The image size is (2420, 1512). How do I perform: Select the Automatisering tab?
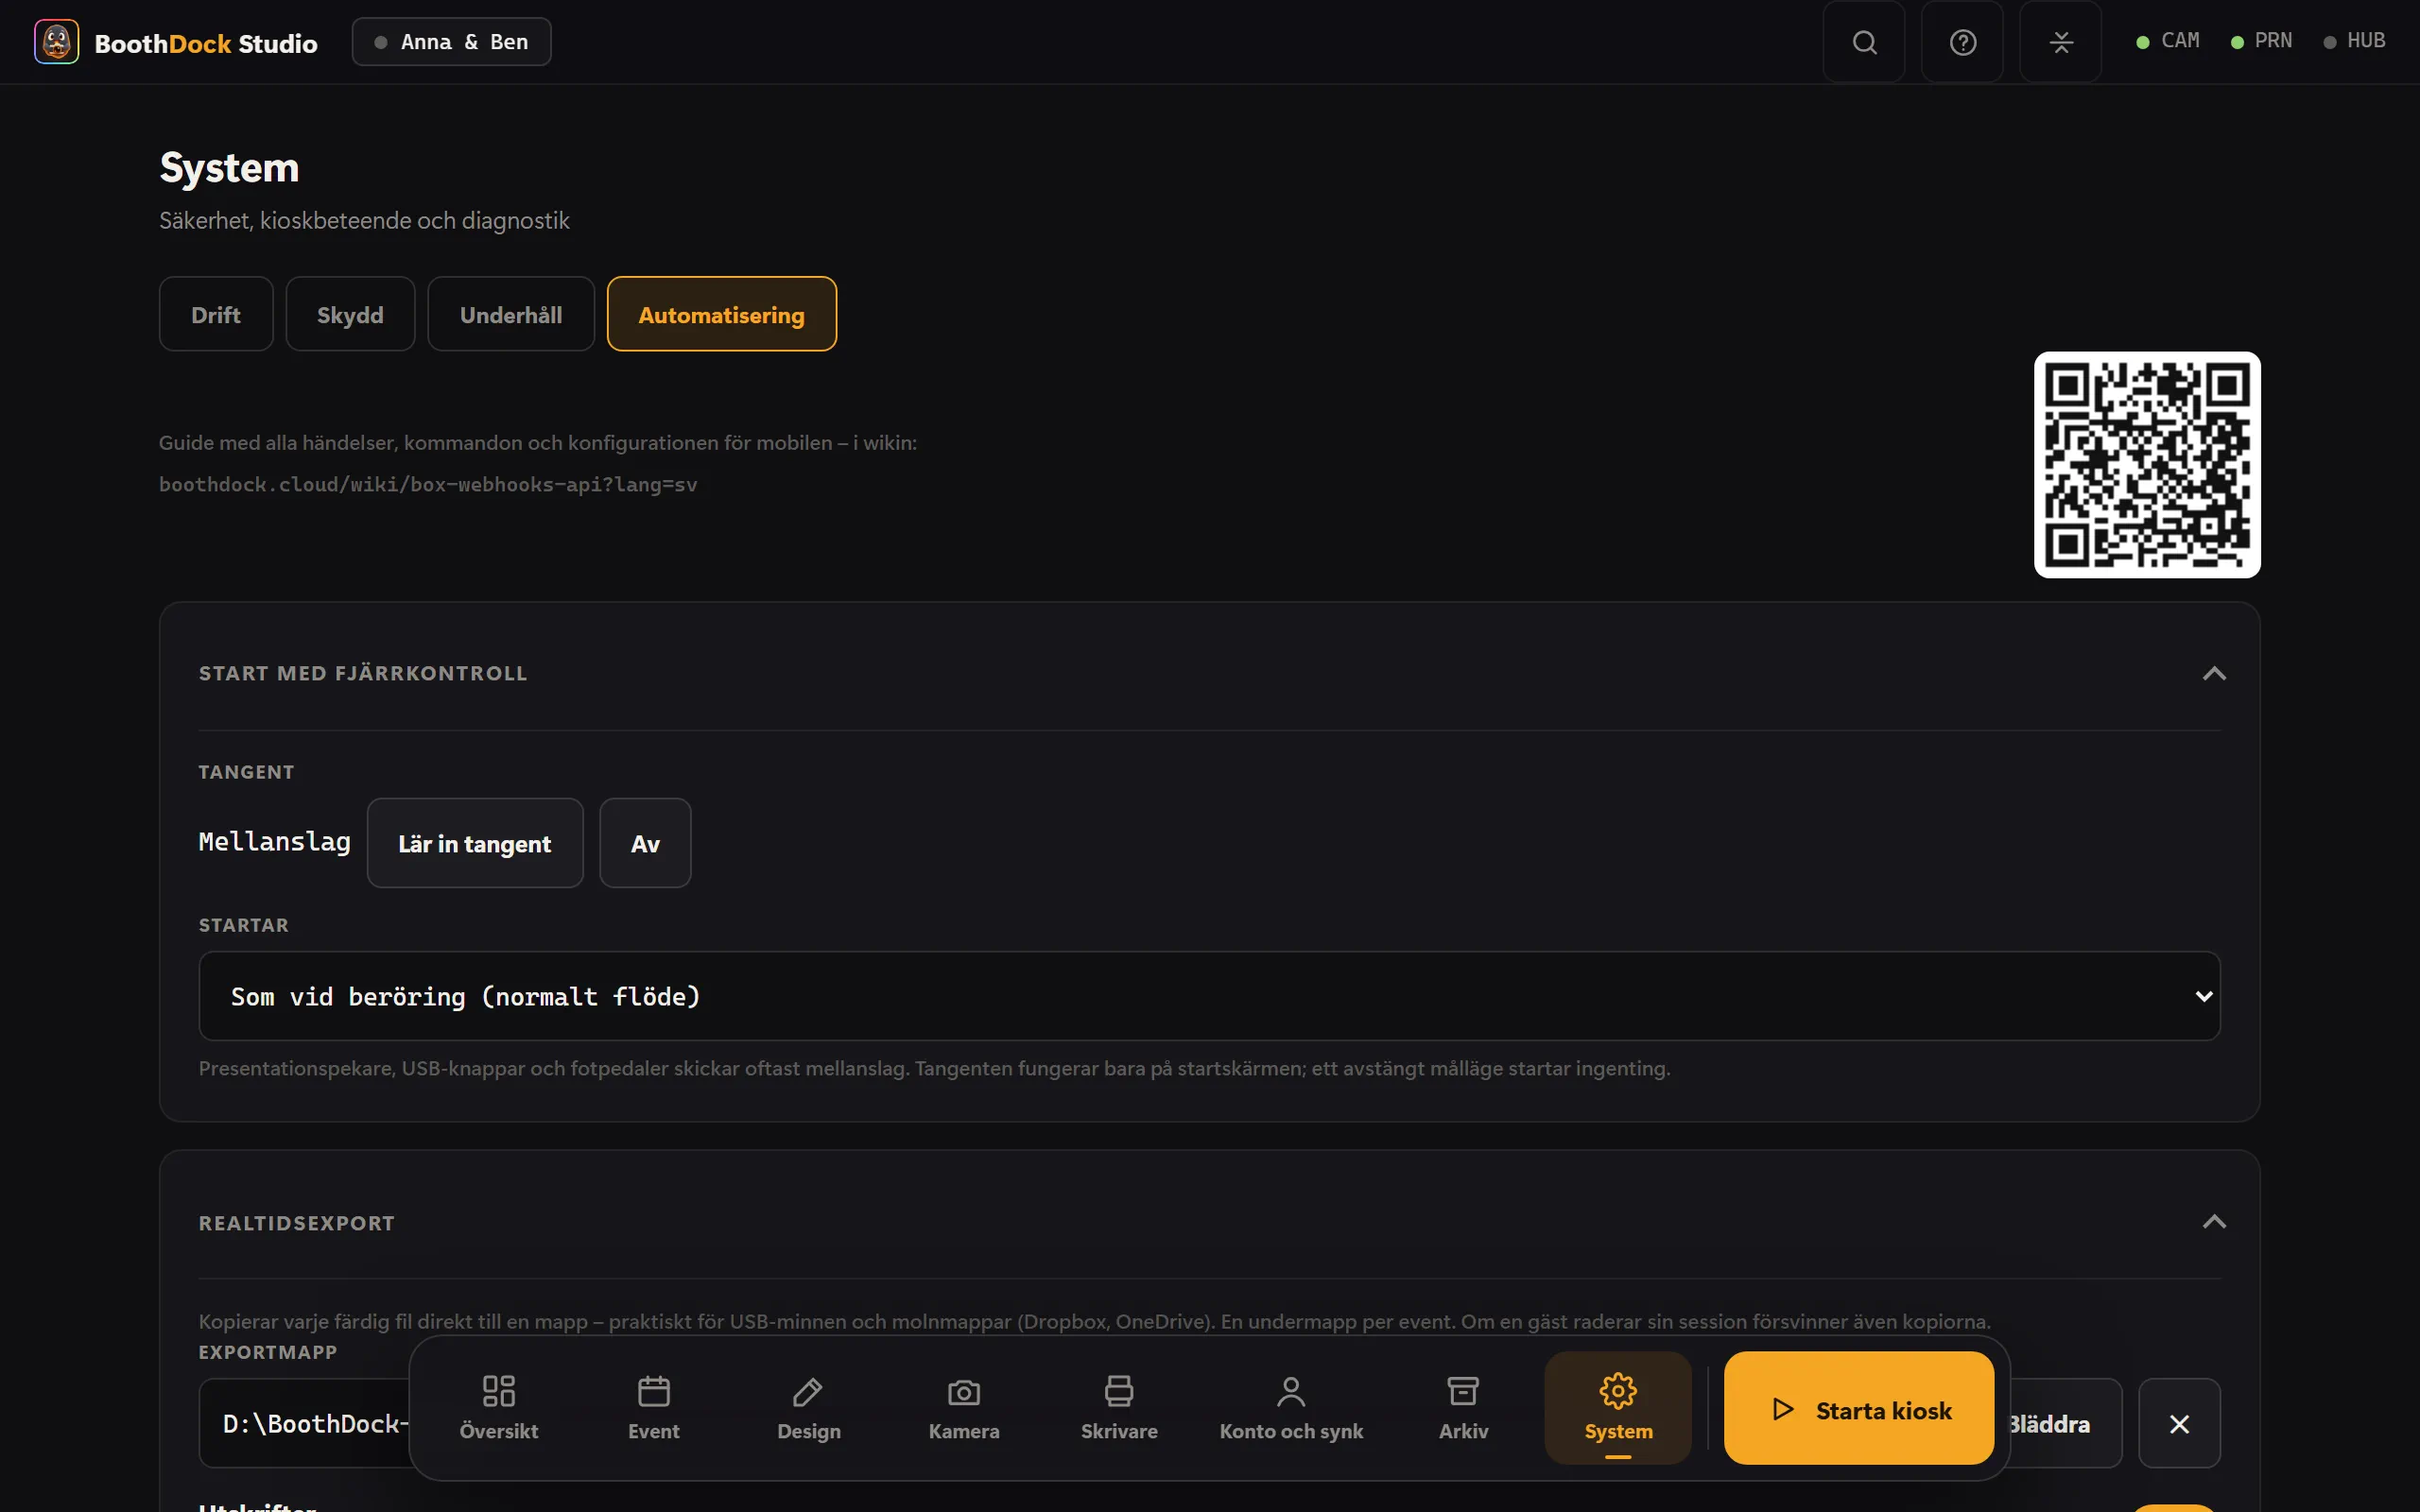(x=721, y=314)
